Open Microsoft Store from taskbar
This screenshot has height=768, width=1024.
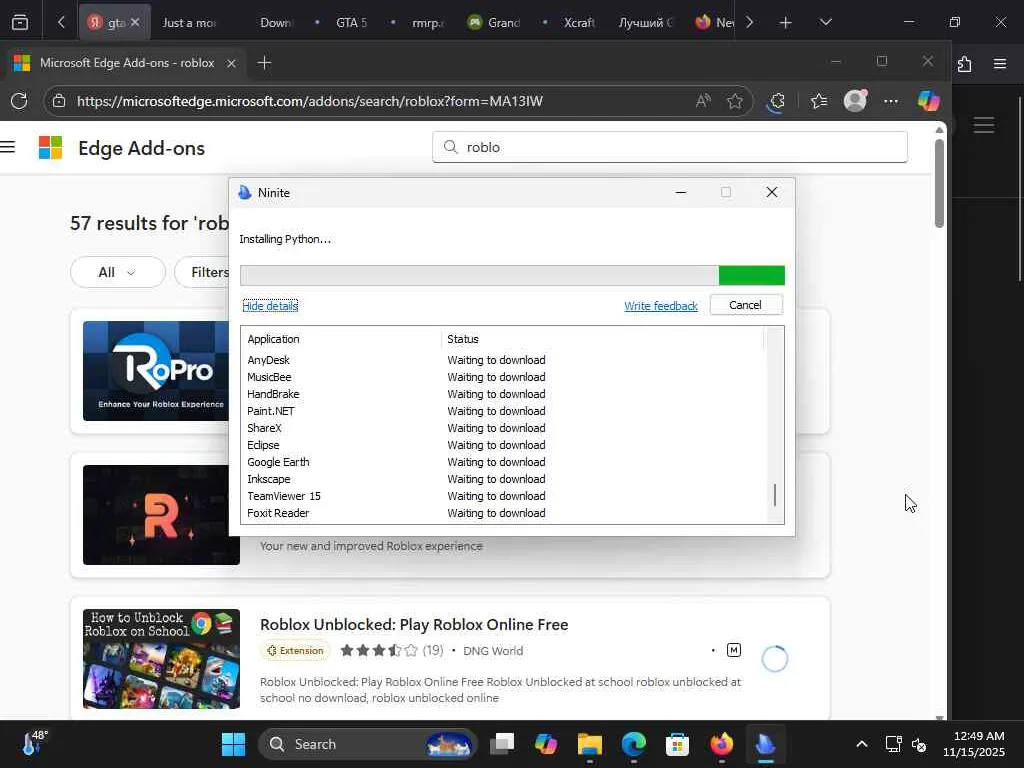pos(677,744)
